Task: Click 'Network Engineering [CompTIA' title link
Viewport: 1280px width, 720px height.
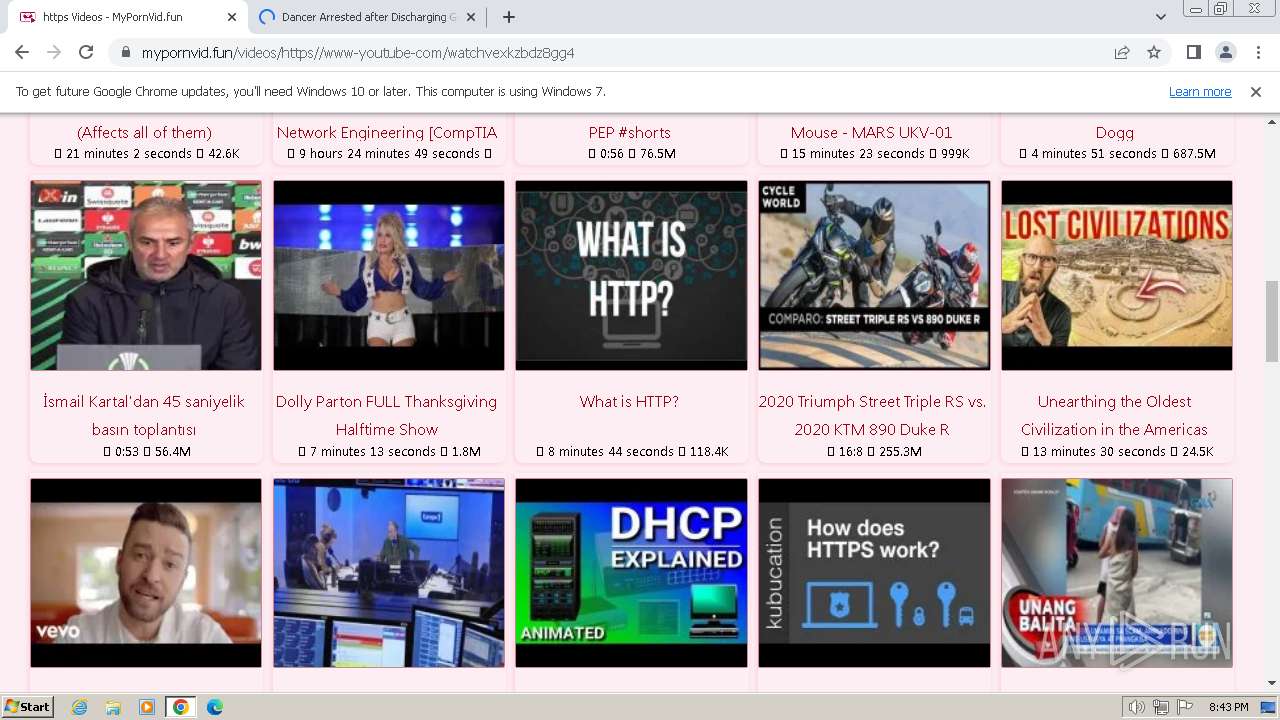Action: tap(387, 133)
